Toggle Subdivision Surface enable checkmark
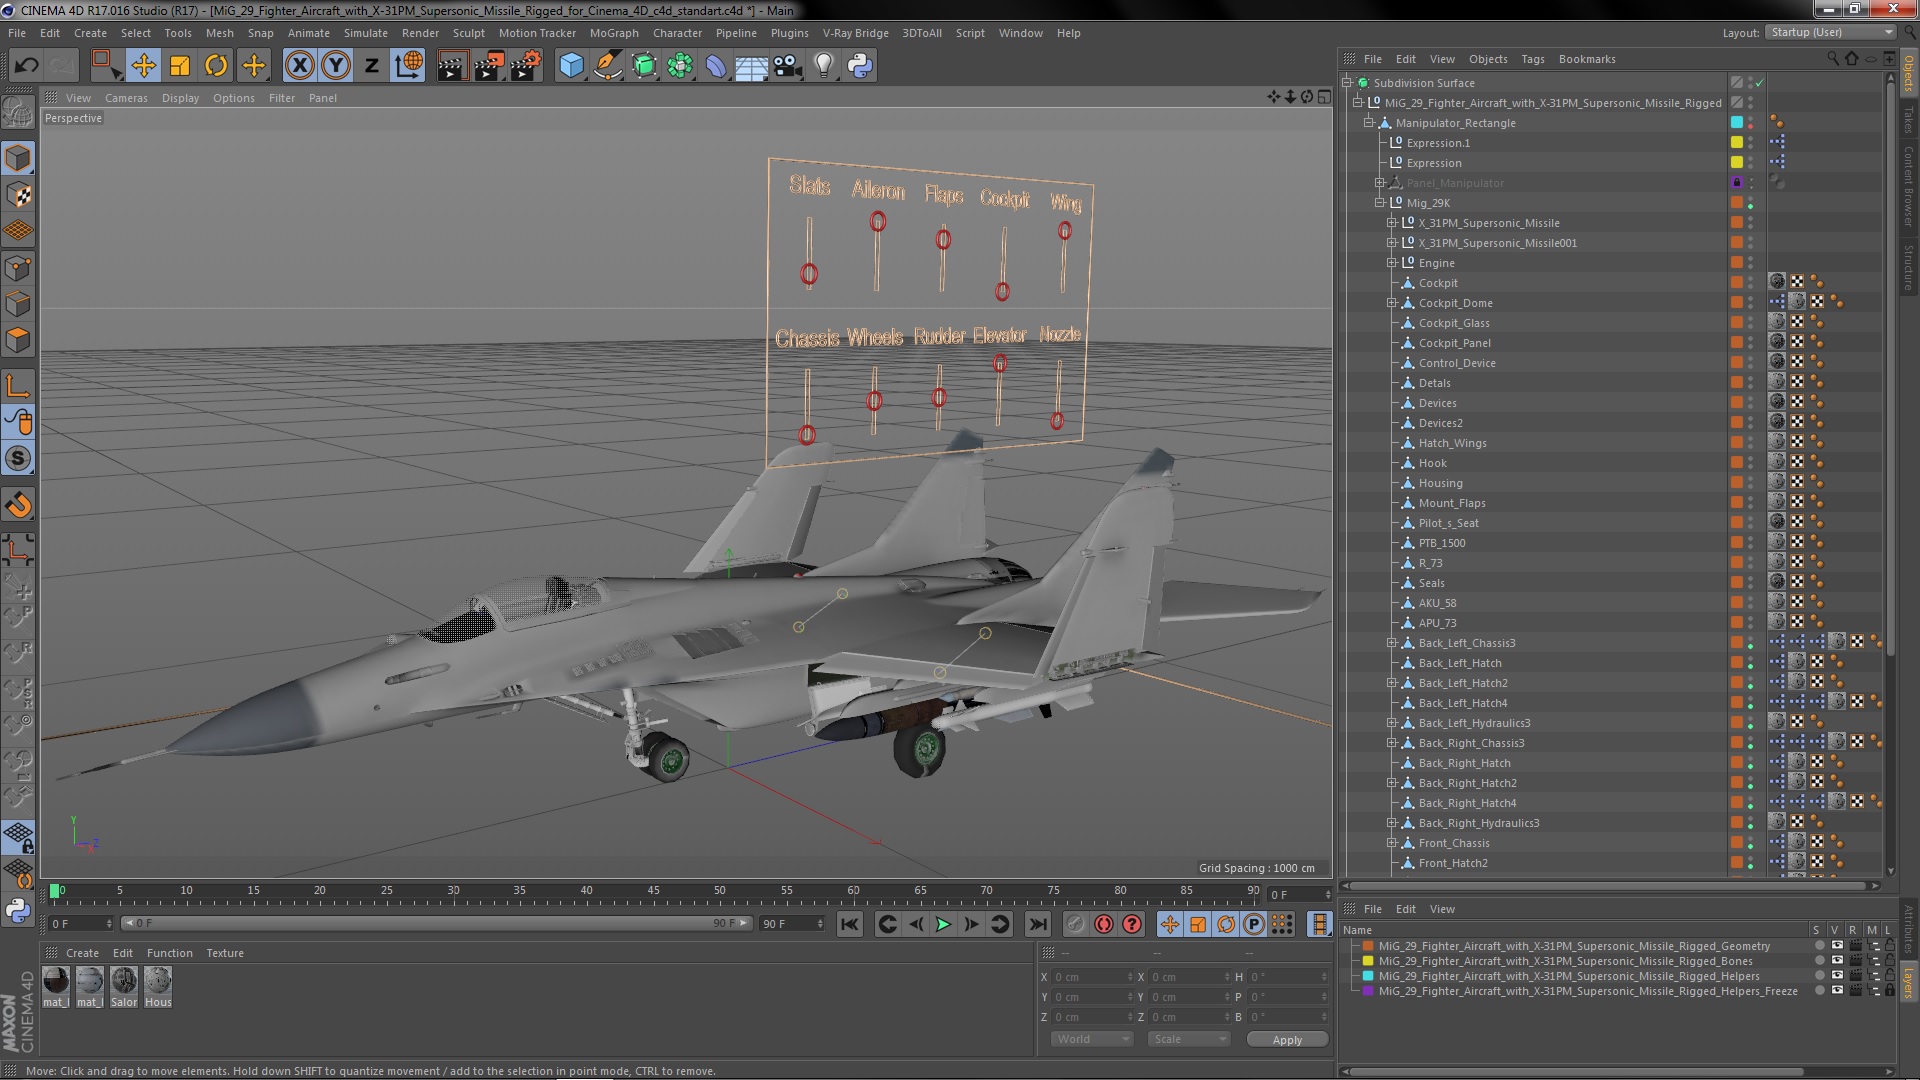Viewport: 1920px width, 1080px height. pos(1759,83)
